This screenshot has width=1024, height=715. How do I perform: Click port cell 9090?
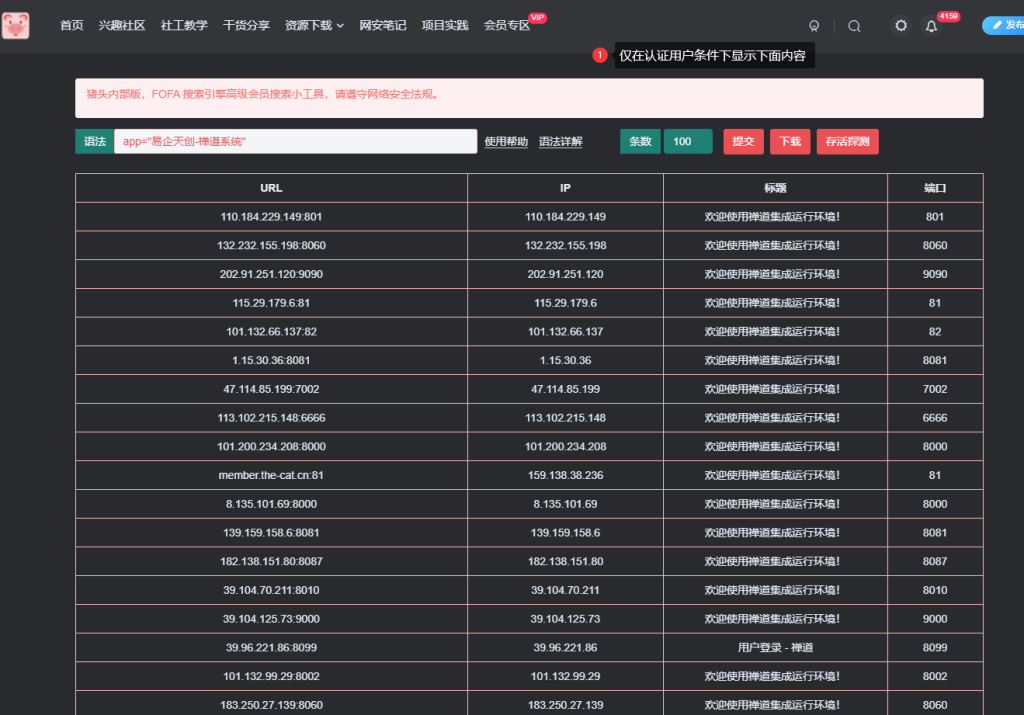935,274
